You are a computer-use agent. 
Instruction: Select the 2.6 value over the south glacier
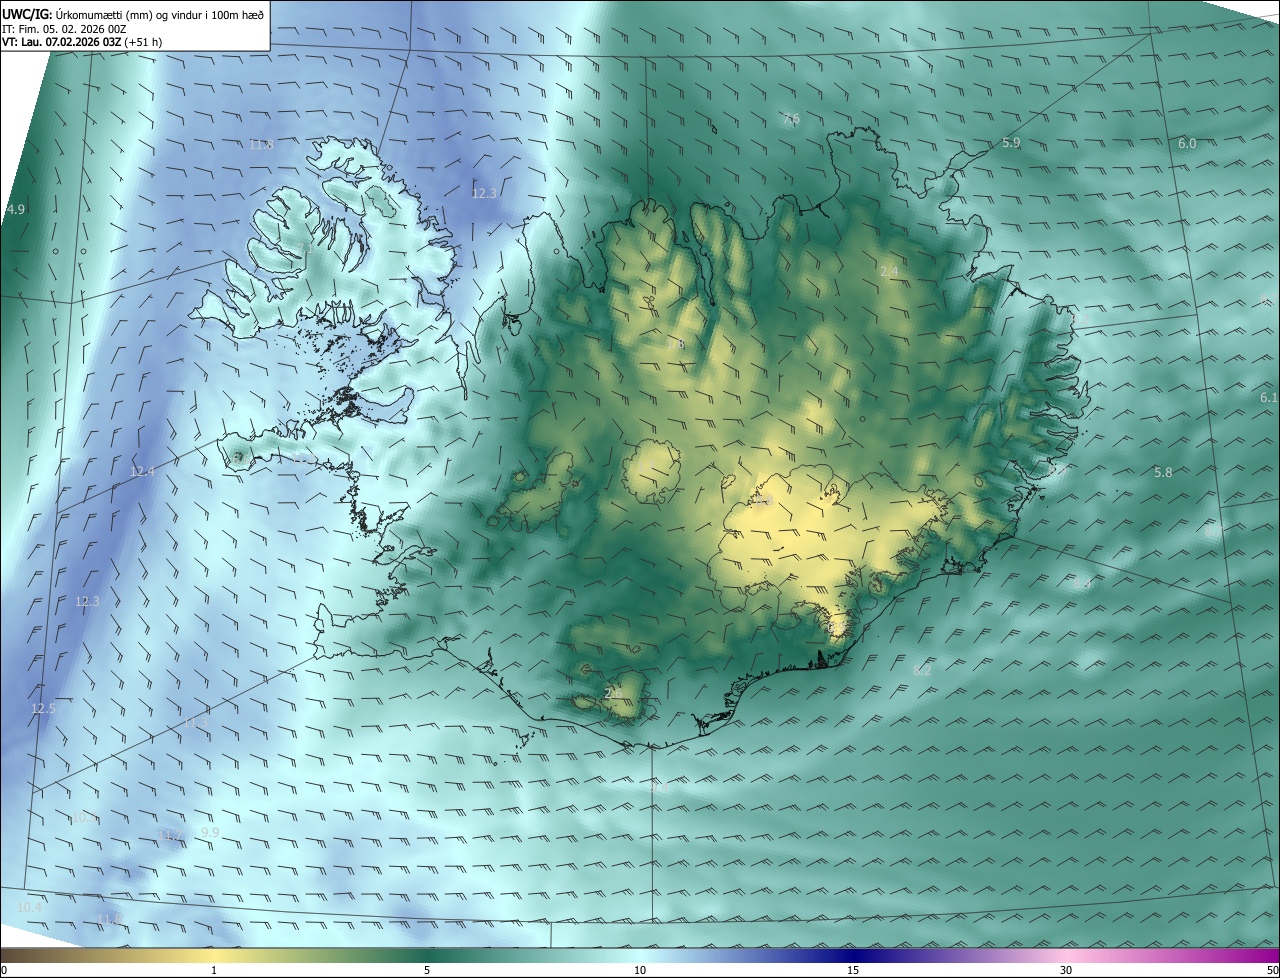tap(614, 693)
